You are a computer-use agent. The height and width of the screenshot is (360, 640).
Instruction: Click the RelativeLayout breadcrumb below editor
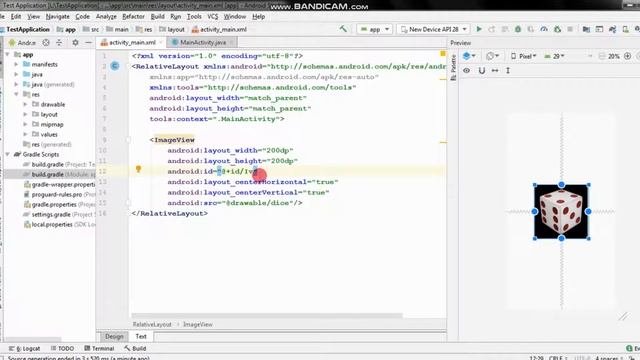[x=152, y=324]
